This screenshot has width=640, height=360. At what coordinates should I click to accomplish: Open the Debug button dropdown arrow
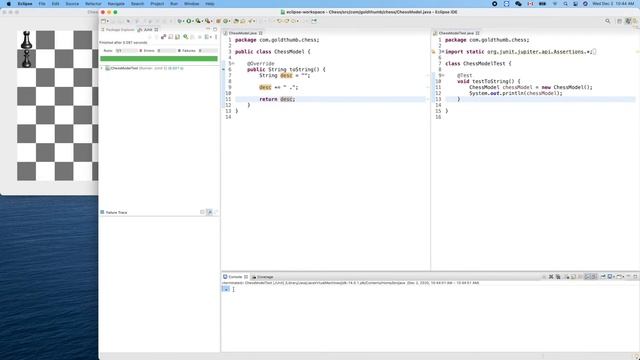[183, 21]
